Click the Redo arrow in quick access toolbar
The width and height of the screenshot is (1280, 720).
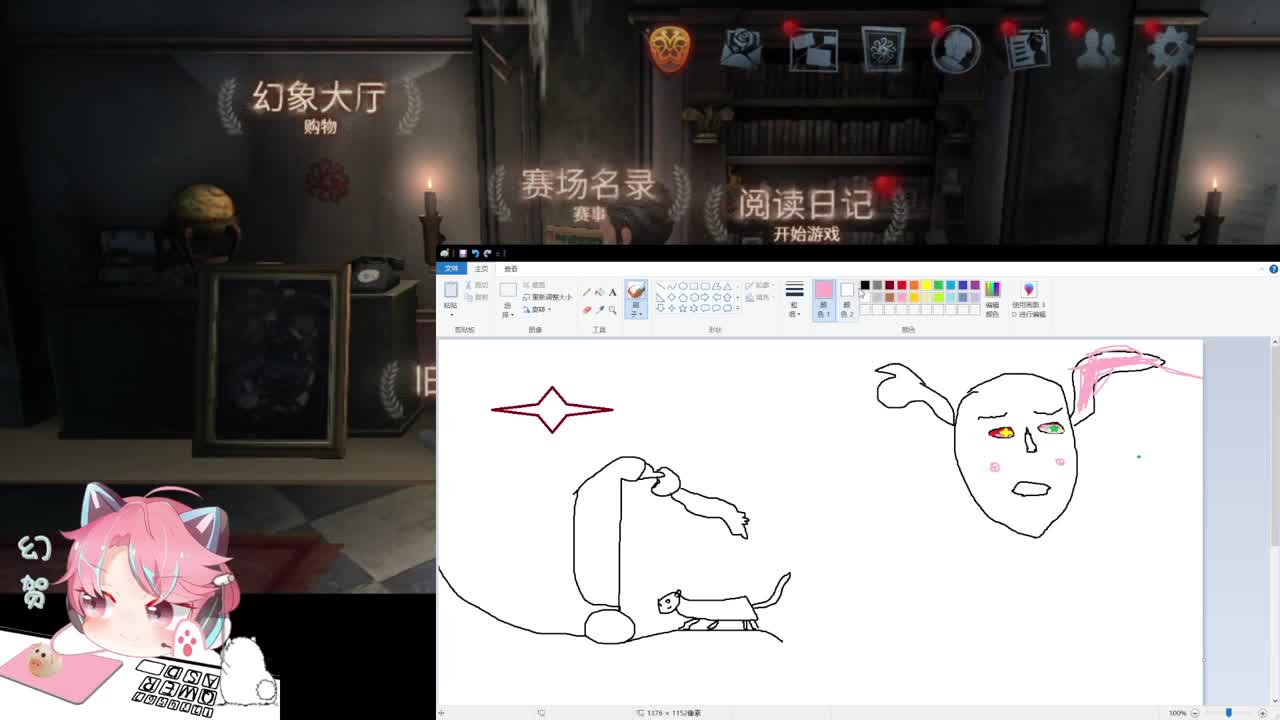point(487,253)
